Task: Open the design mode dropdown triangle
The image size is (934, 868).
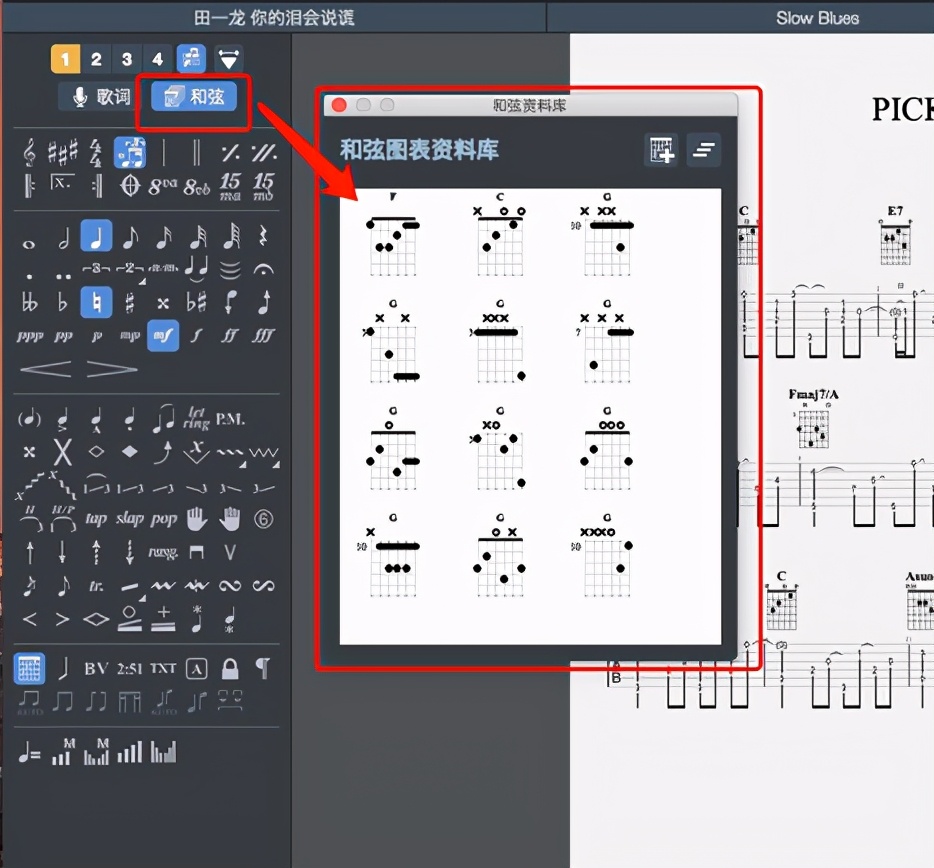Action: 228,58
